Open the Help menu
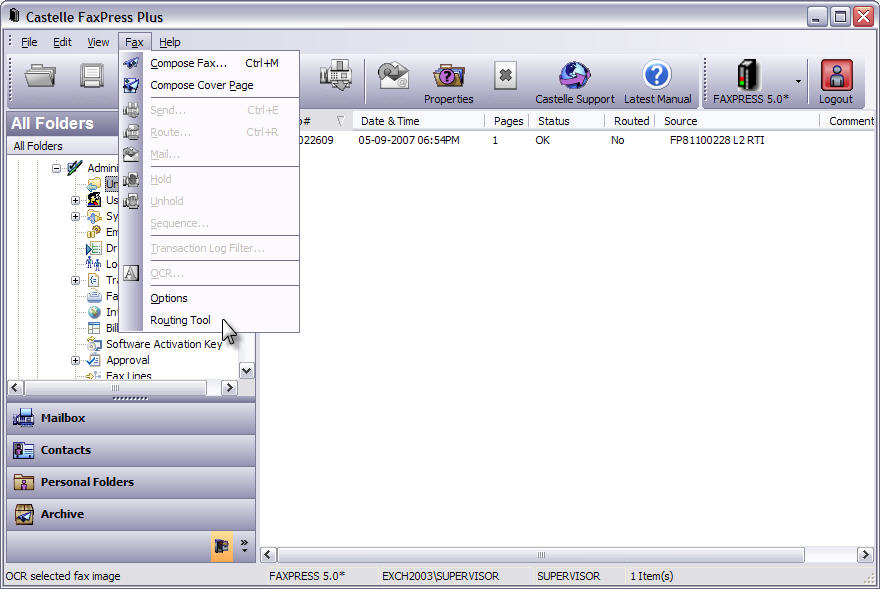 pyautogui.click(x=169, y=42)
